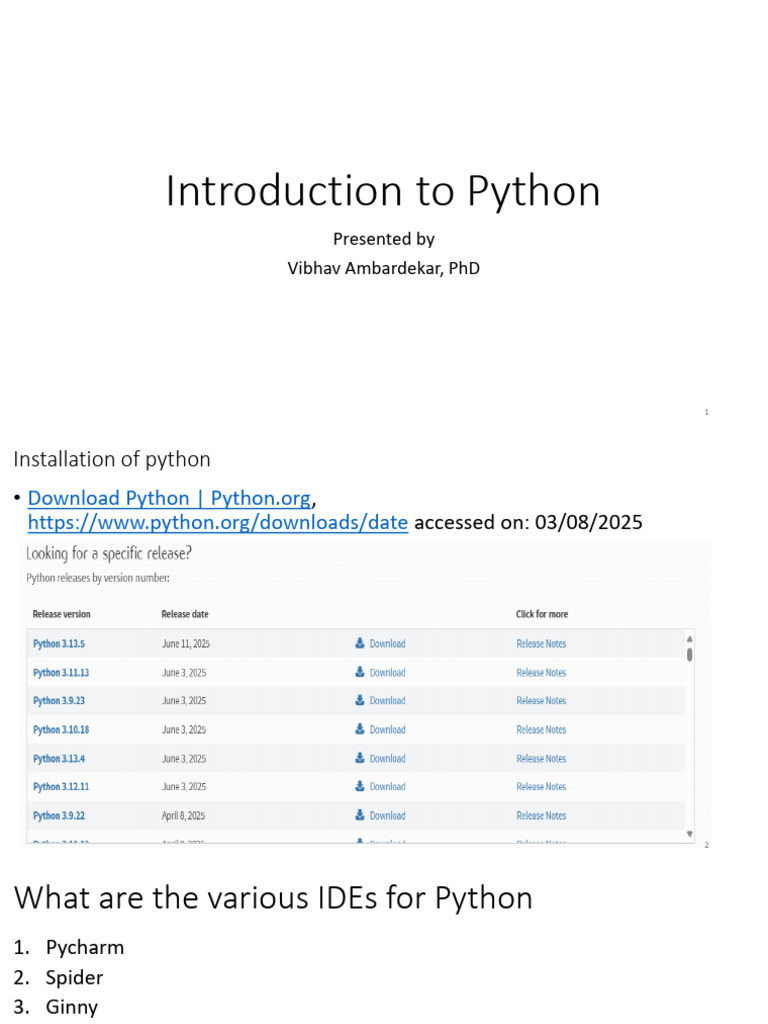Open Release Notes for Python 3.10.18
Viewport: 768px width, 1024px height.
tap(541, 730)
